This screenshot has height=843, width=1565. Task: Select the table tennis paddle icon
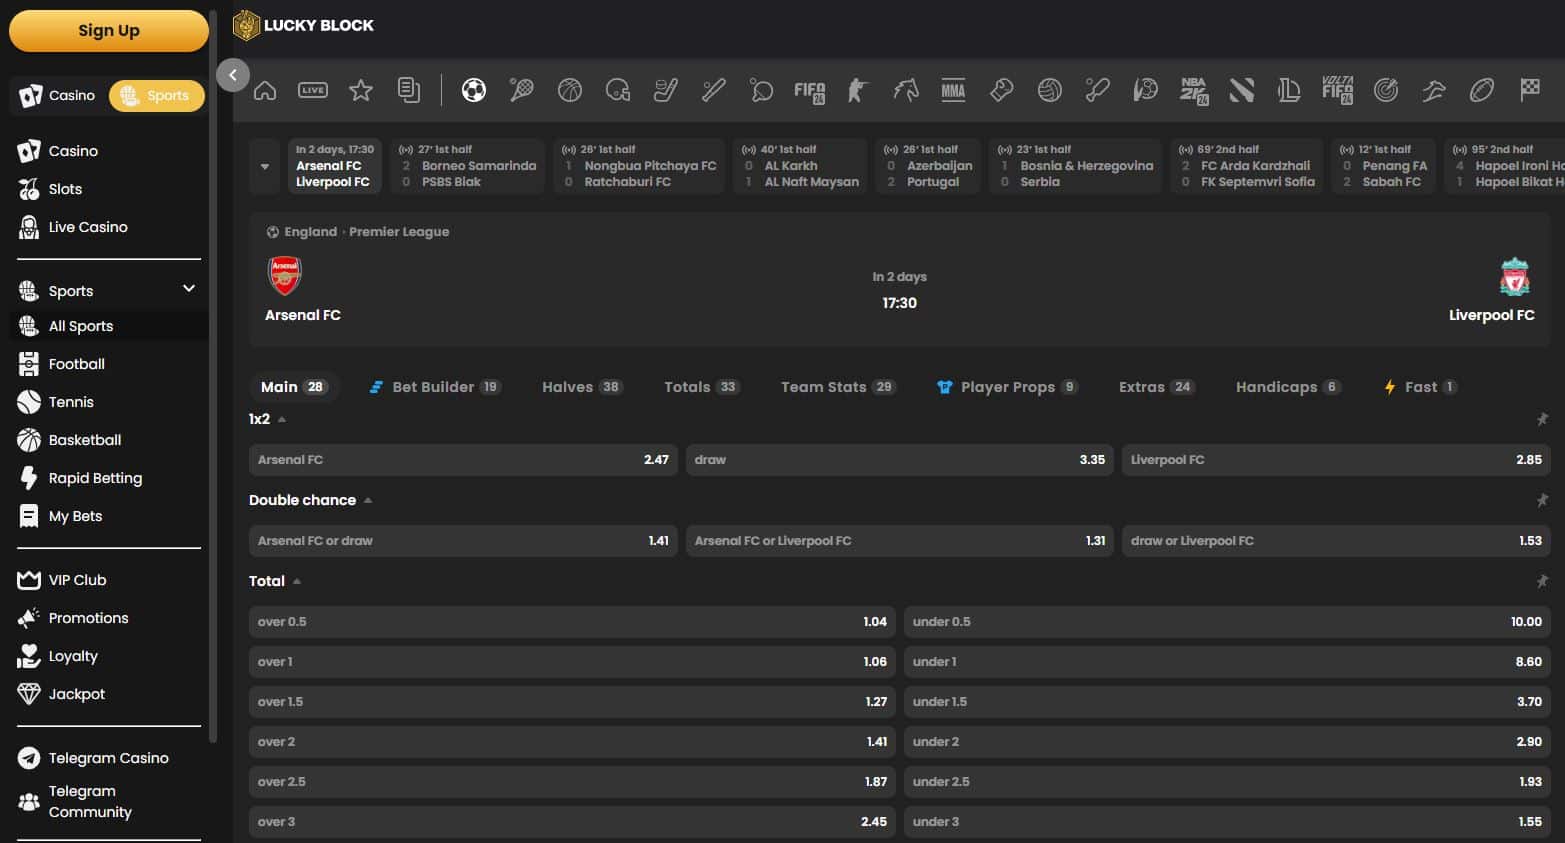point(762,91)
